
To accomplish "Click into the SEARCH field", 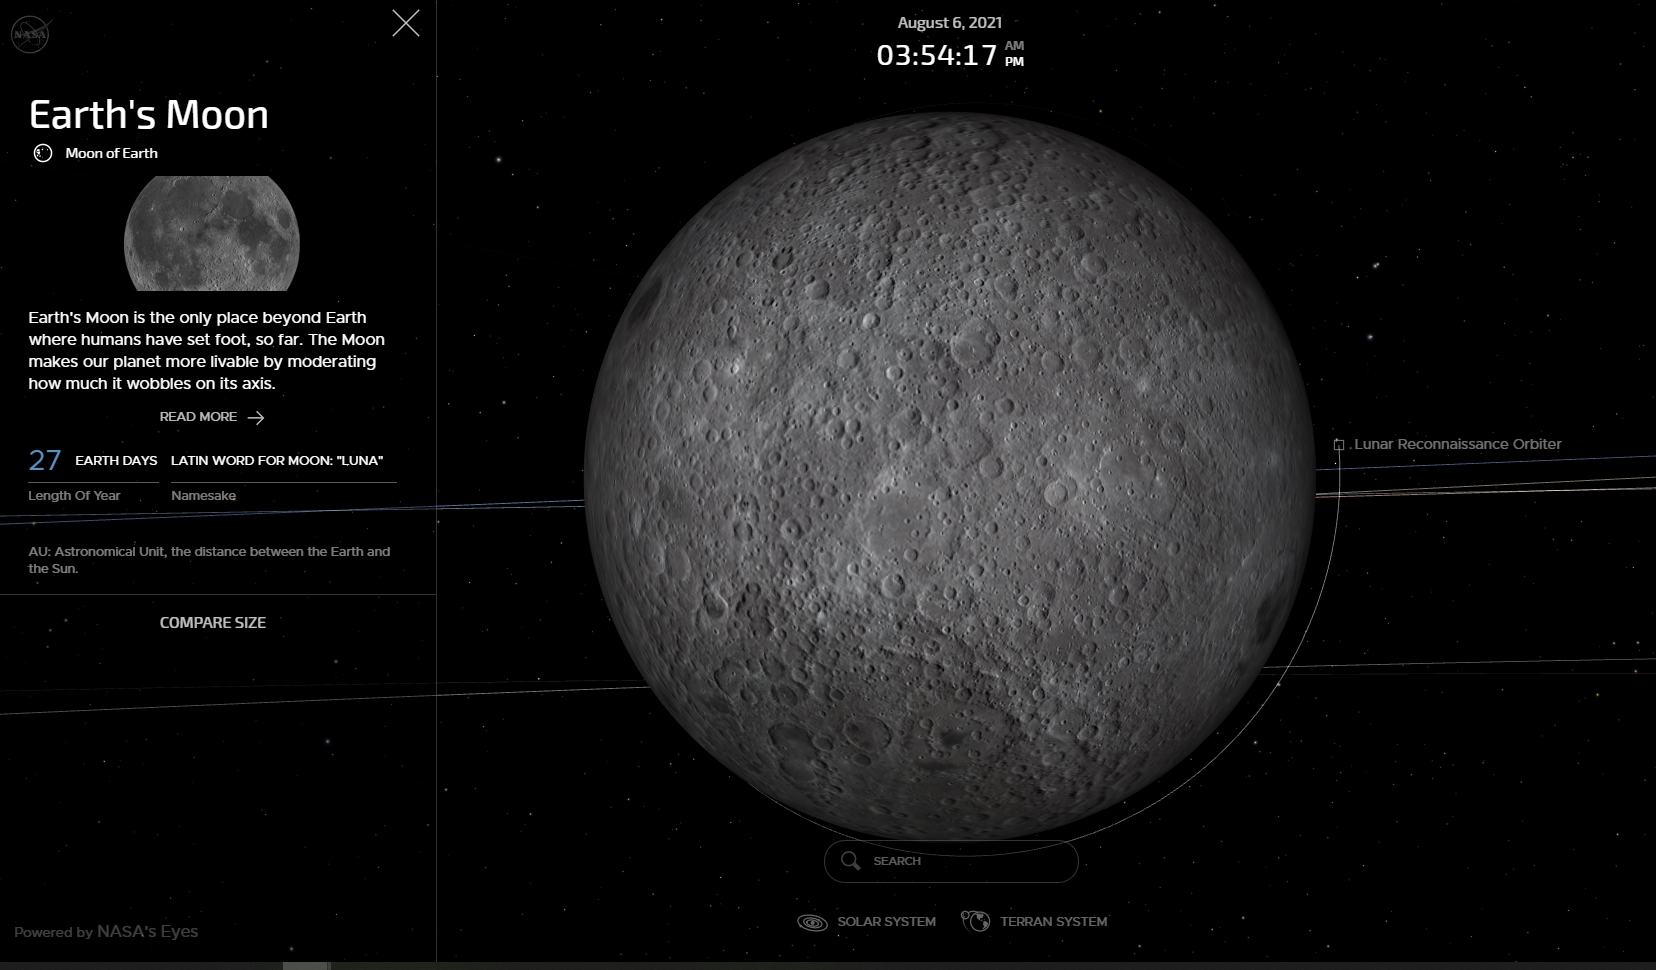I will (x=951, y=861).
